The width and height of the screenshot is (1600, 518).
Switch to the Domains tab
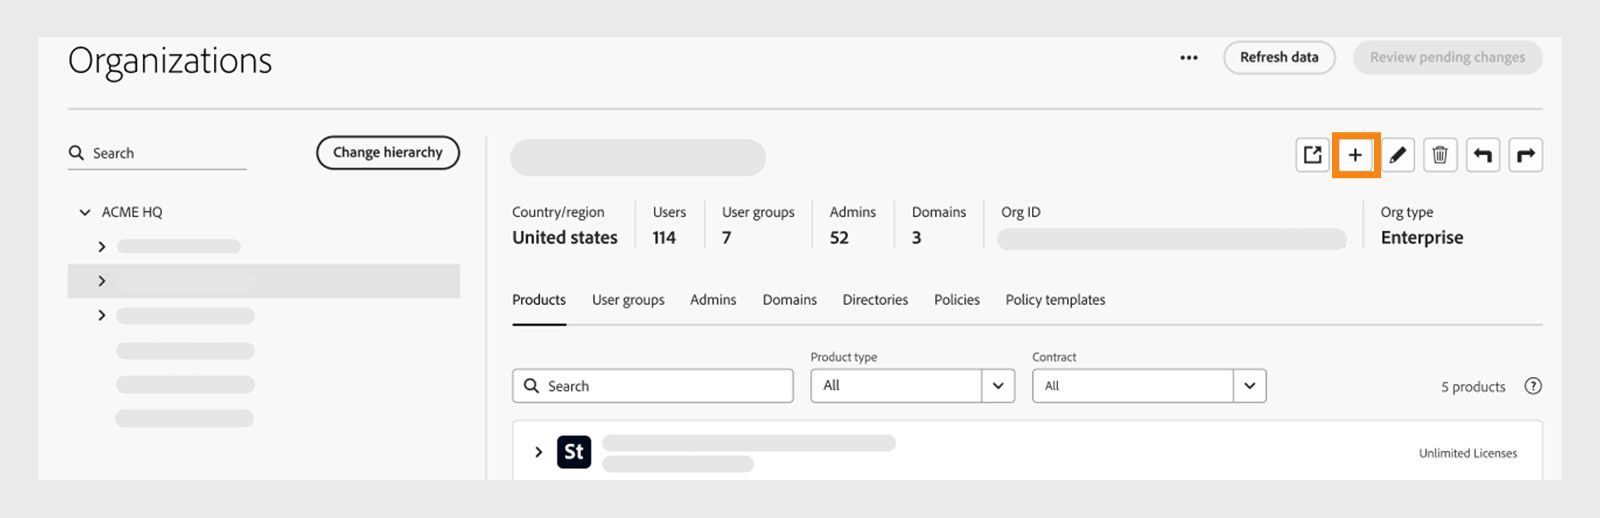click(790, 300)
